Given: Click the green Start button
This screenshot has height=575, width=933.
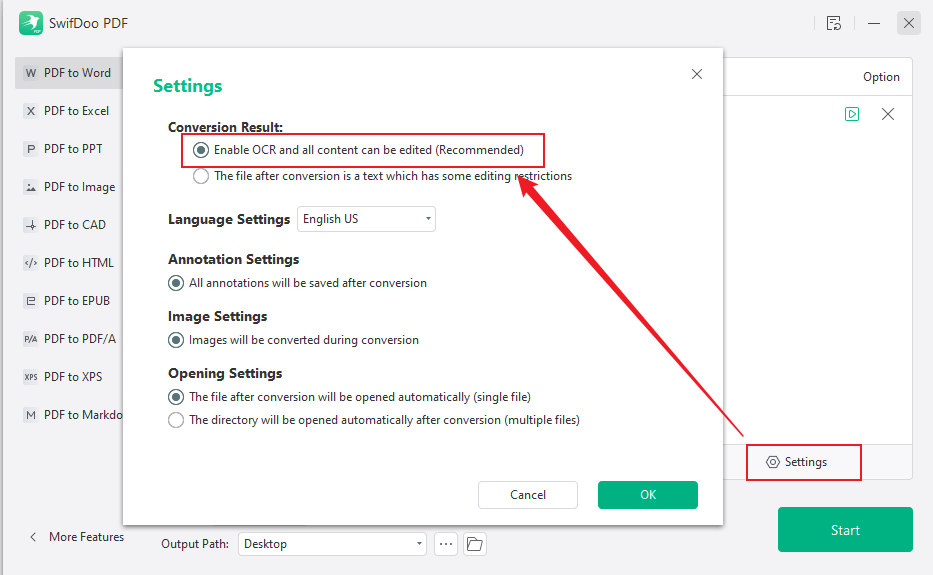Looking at the screenshot, I should [x=845, y=530].
